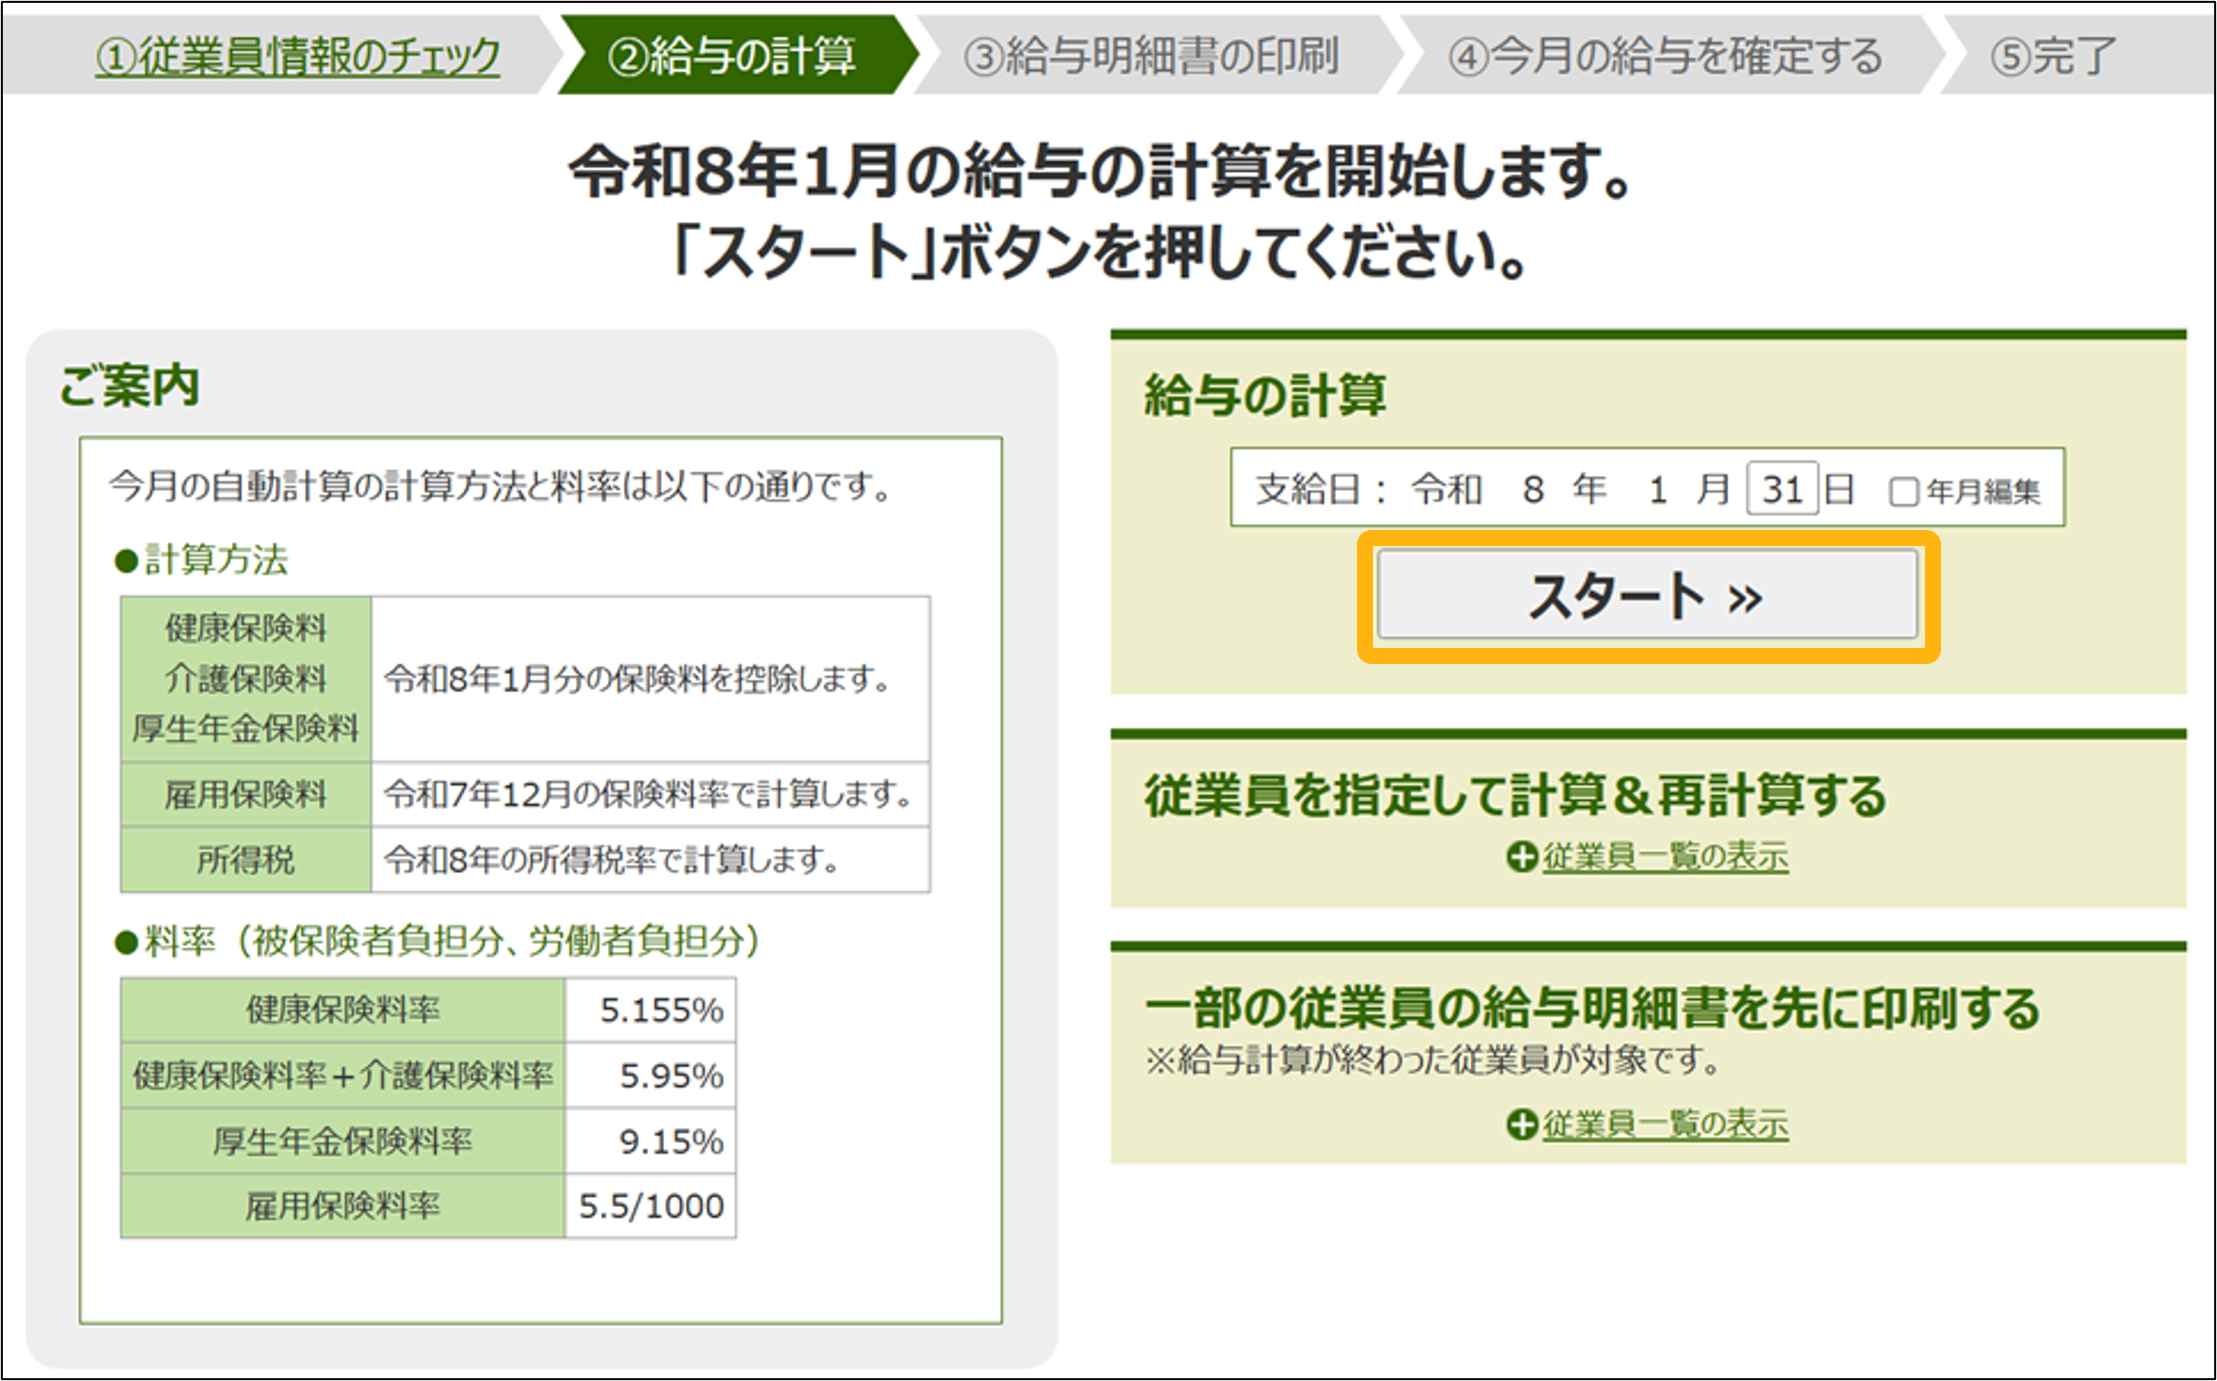The width and height of the screenshot is (2217, 1381).
Task: Click the ご案内 panel heading
Action: pyautogui.click(x=130, y=385)
